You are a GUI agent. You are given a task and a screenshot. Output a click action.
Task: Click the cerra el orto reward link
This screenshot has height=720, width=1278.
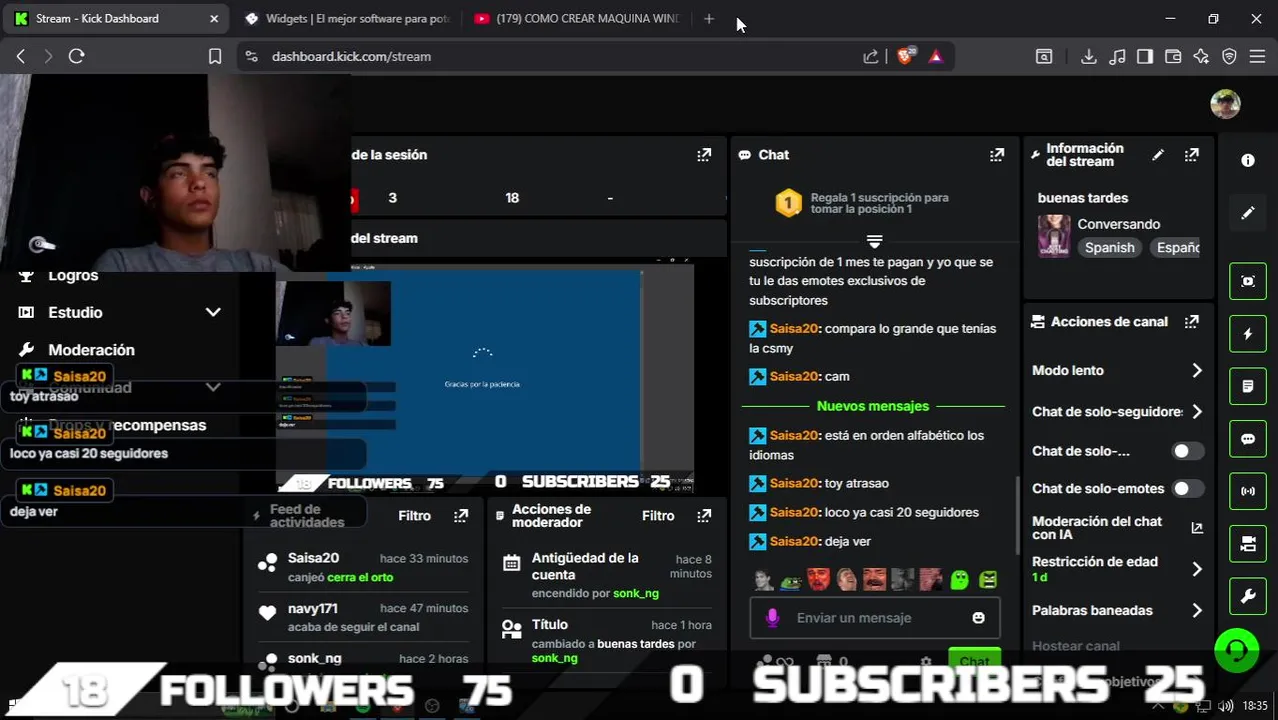360,577
